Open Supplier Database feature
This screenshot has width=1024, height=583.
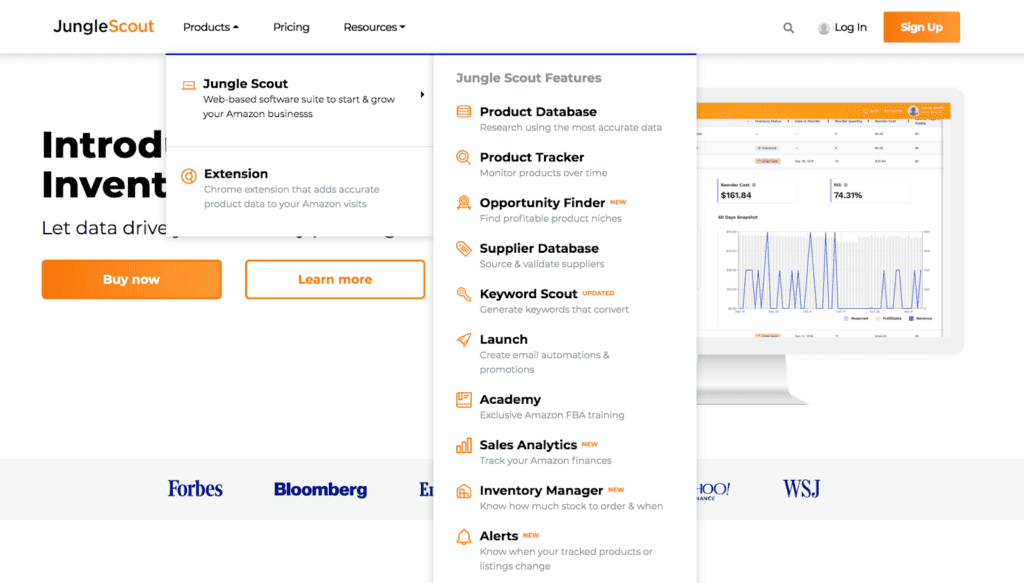(x=539, y=248)
